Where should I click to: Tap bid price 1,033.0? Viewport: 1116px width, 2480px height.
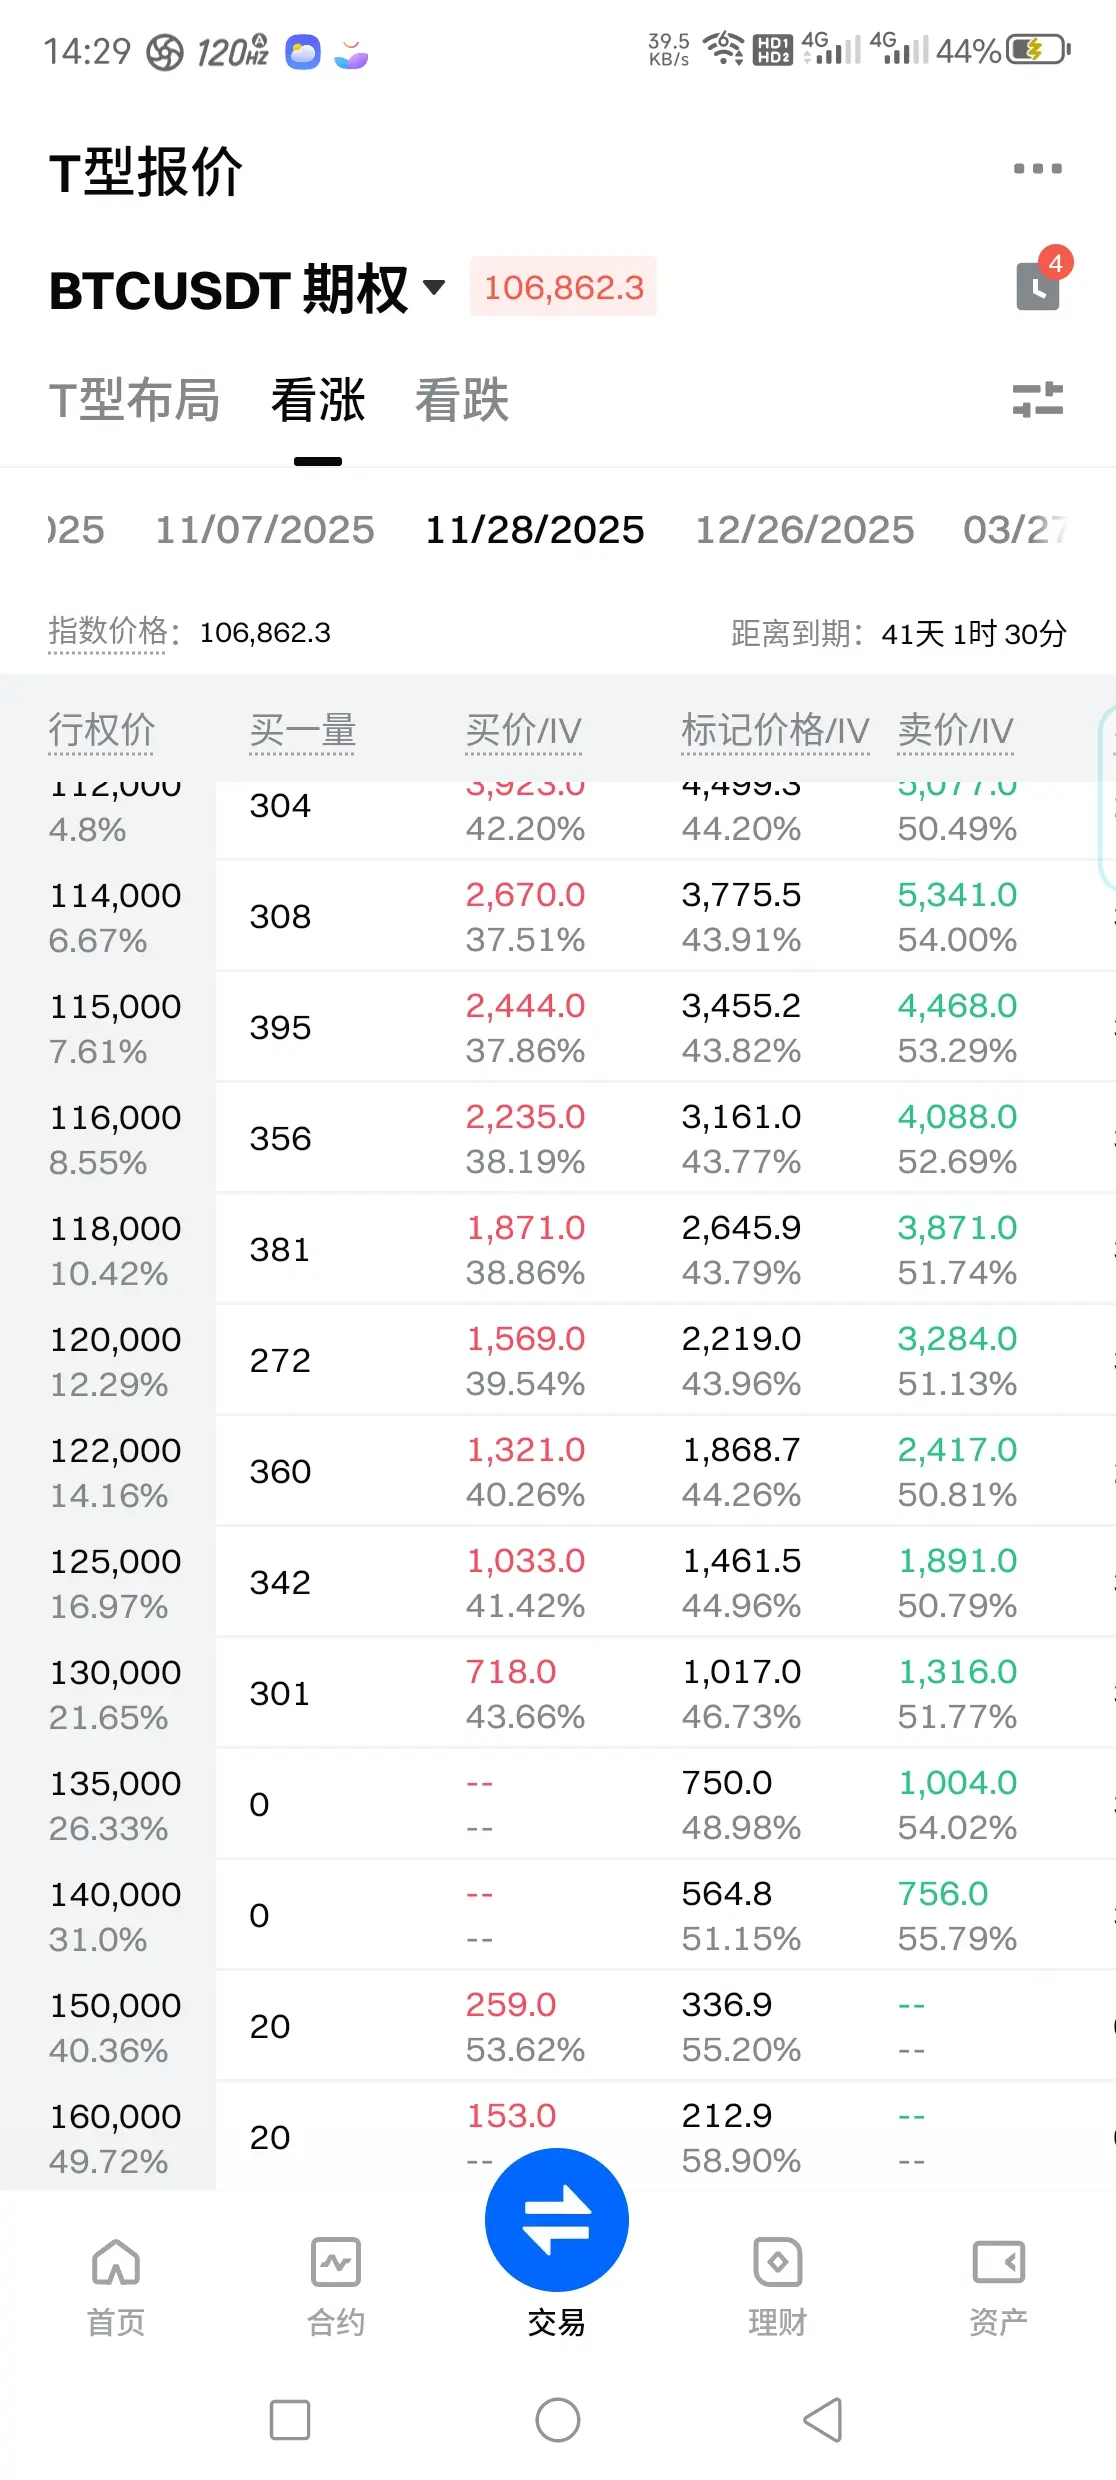525,1560
